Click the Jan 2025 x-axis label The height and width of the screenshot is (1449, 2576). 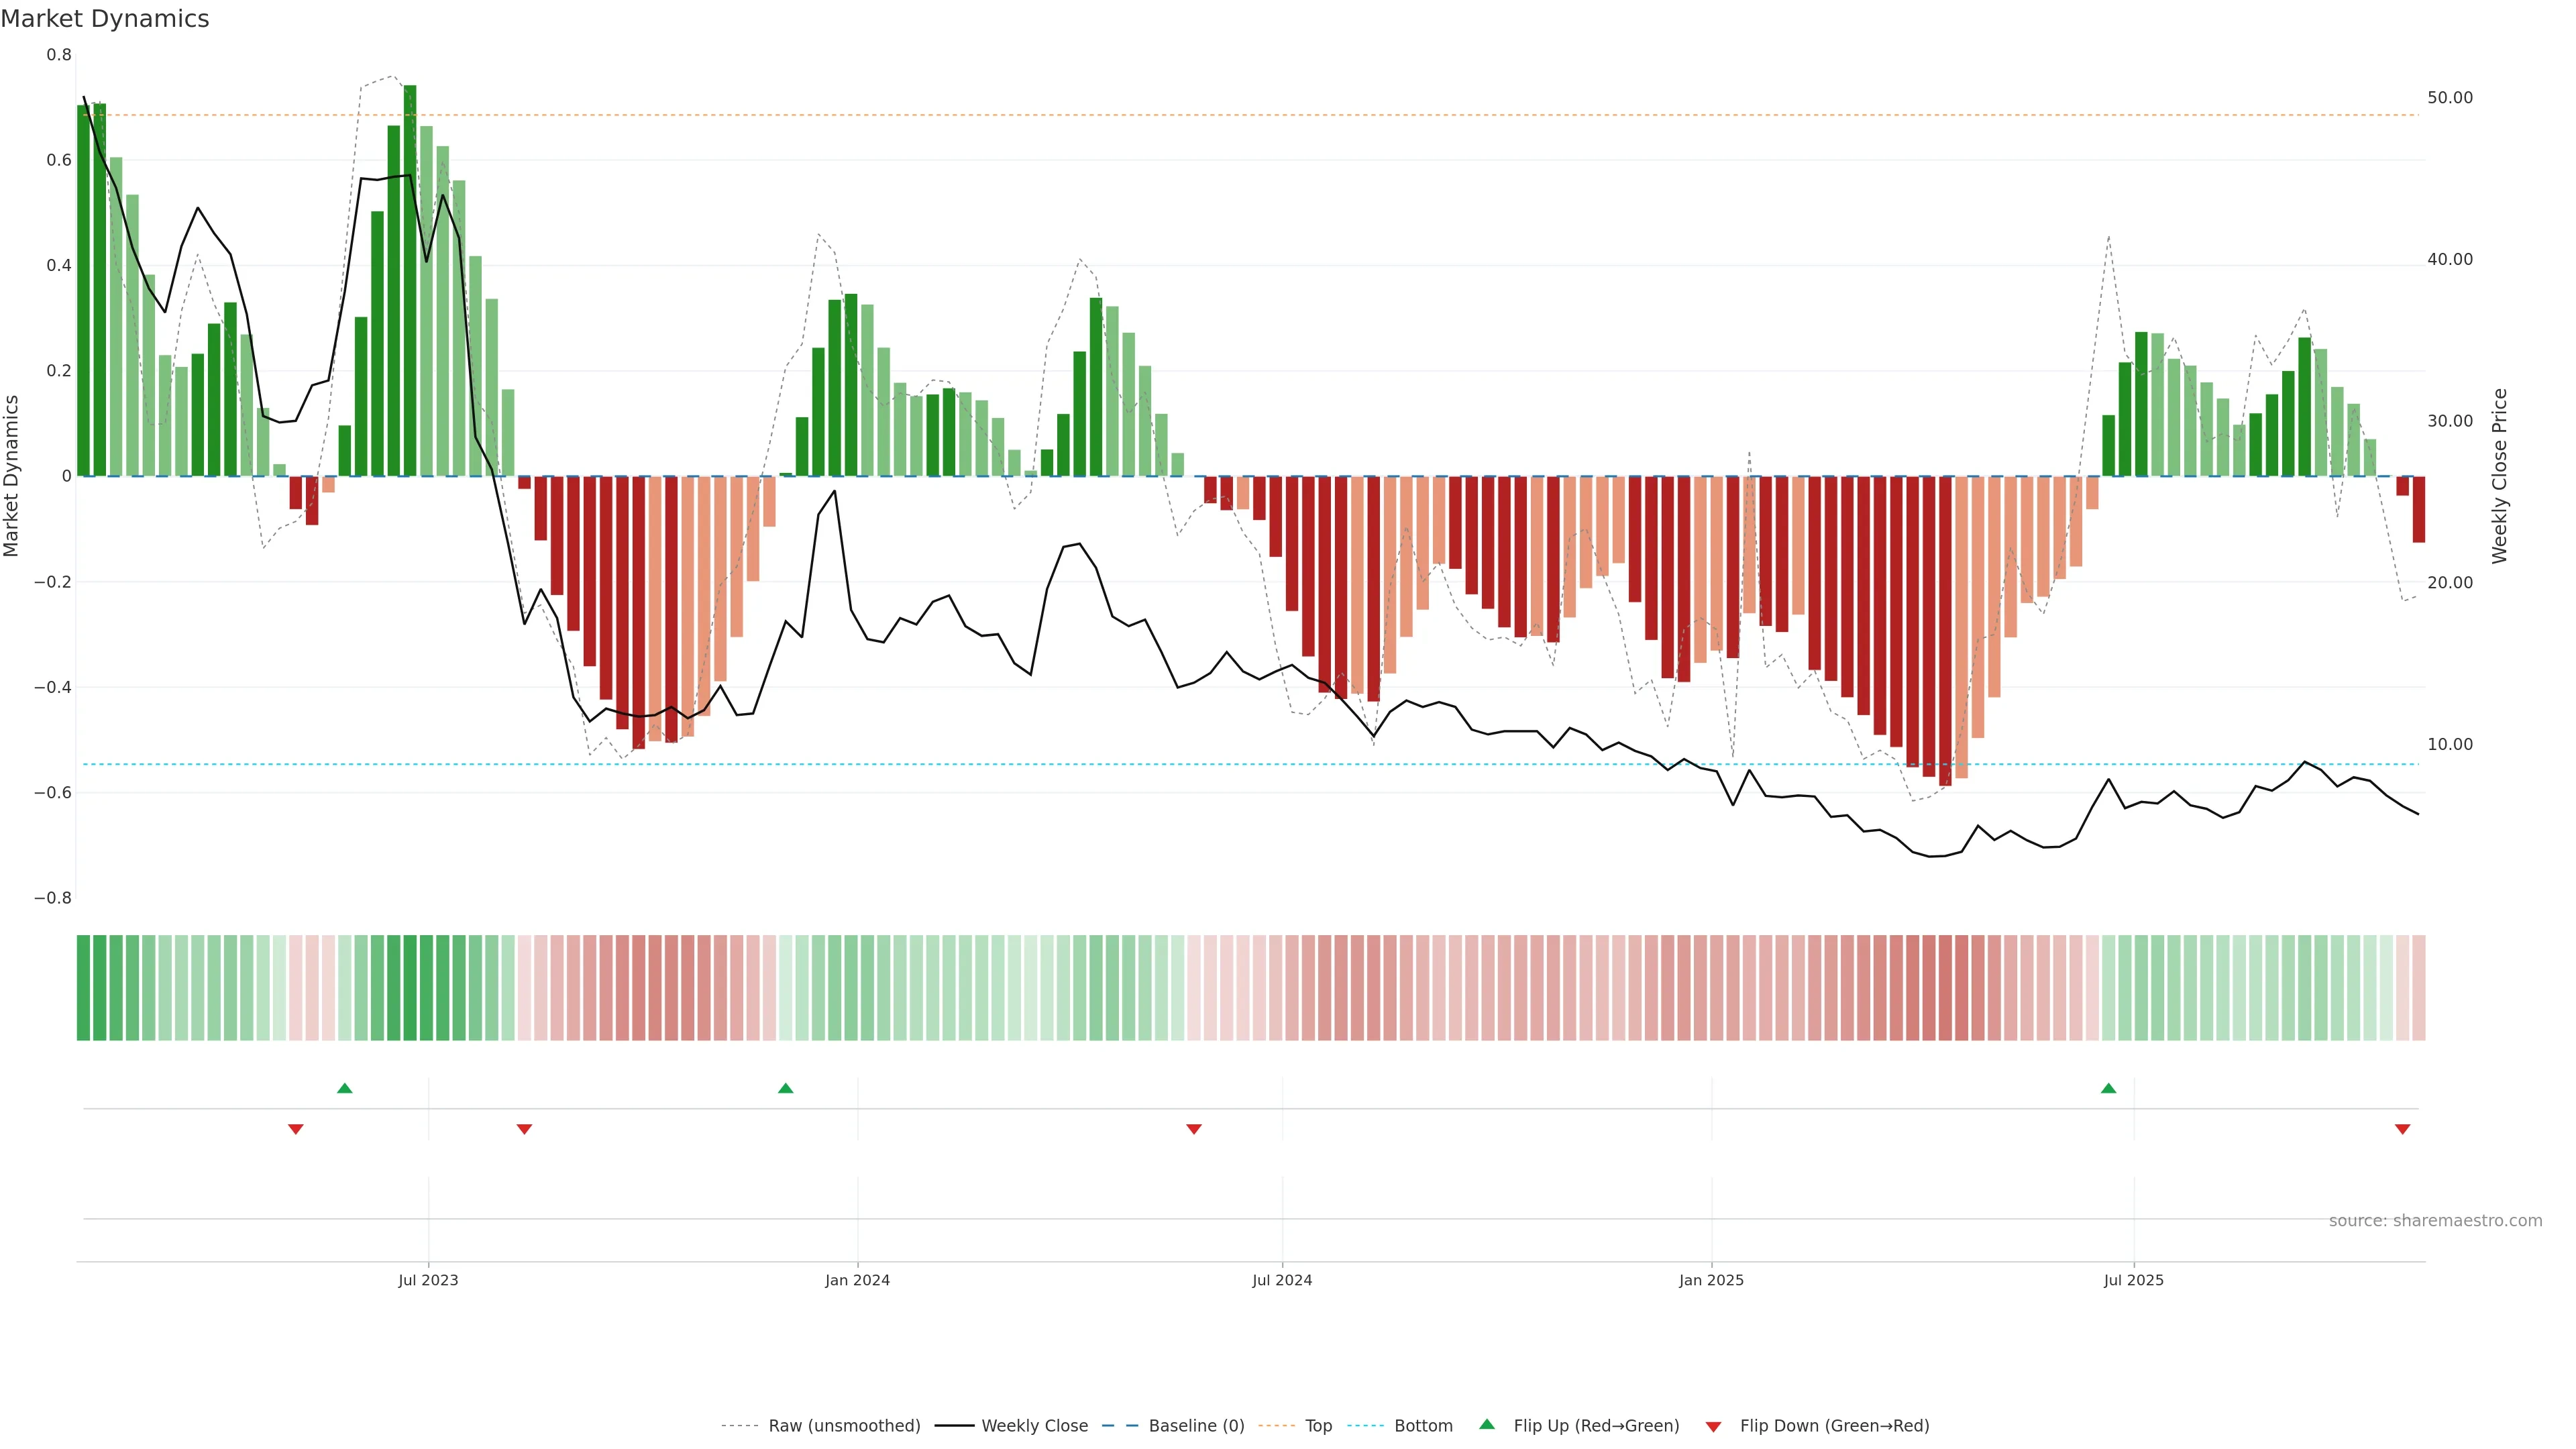pos(1711,1280)
